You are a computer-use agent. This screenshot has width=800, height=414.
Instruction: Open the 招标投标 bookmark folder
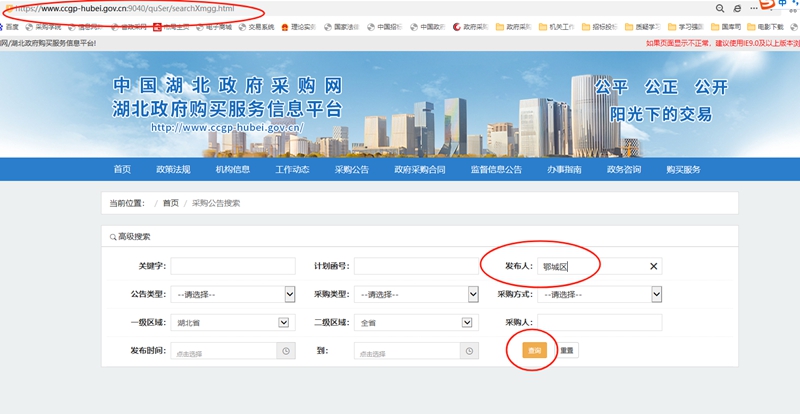click(600, 27)
